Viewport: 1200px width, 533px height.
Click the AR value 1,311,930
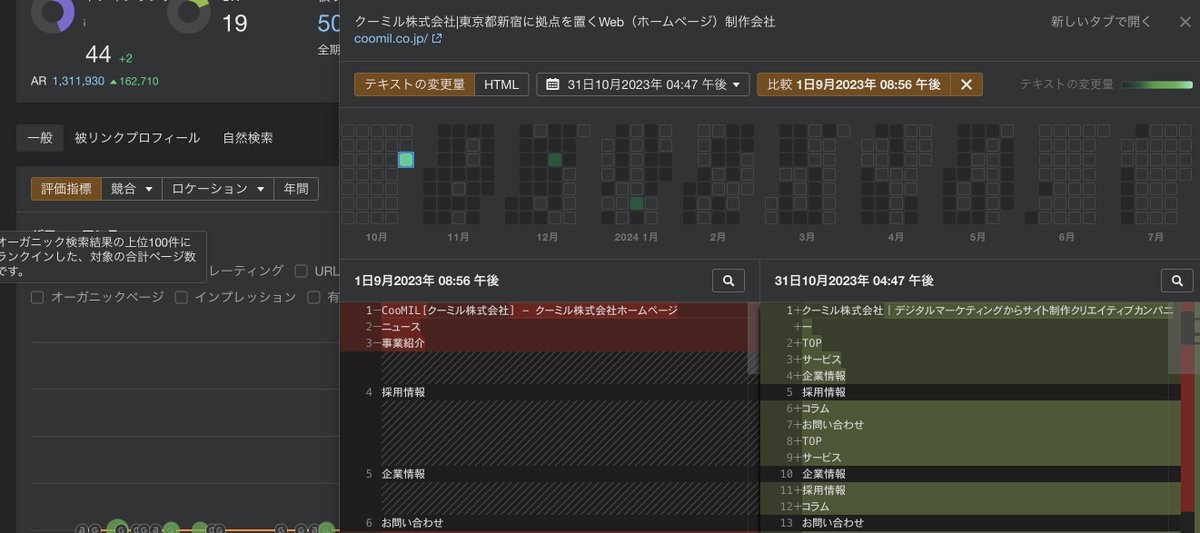coord(78,81)
